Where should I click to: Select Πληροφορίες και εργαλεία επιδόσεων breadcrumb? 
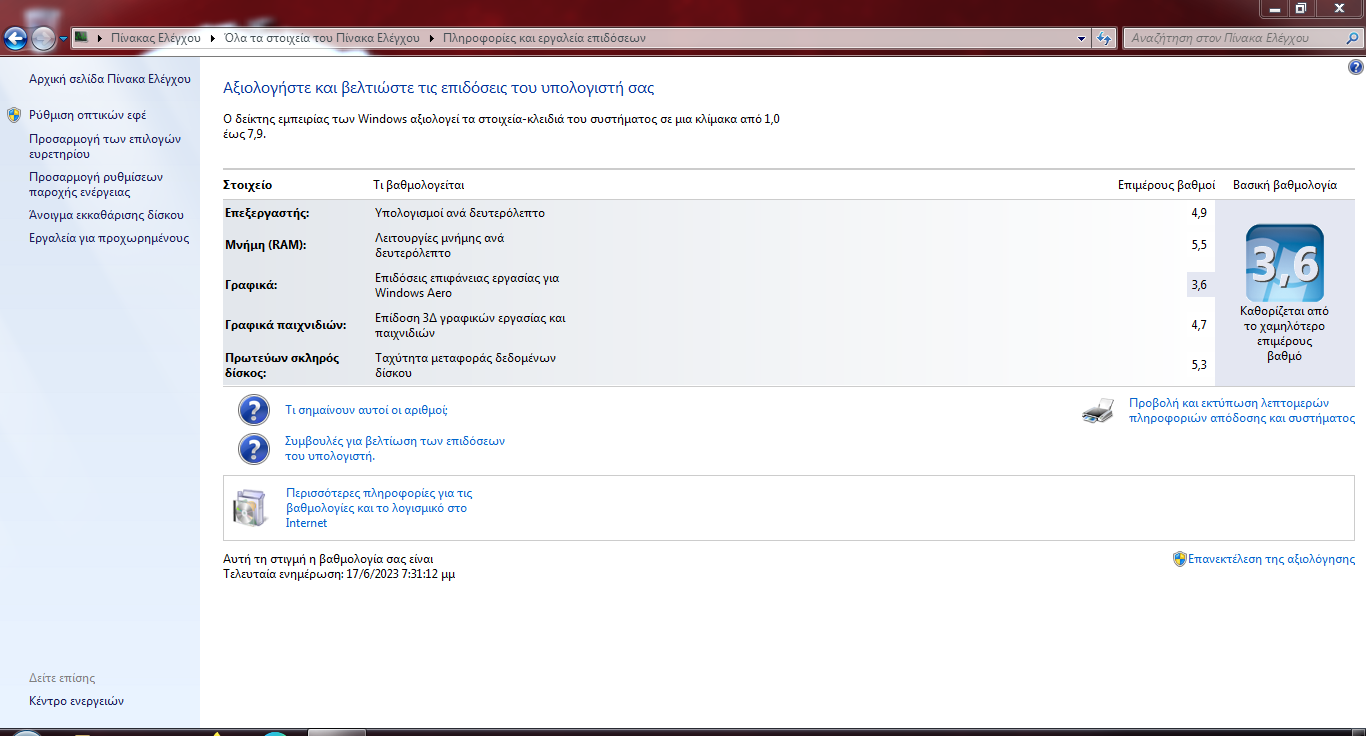point(543,38)
